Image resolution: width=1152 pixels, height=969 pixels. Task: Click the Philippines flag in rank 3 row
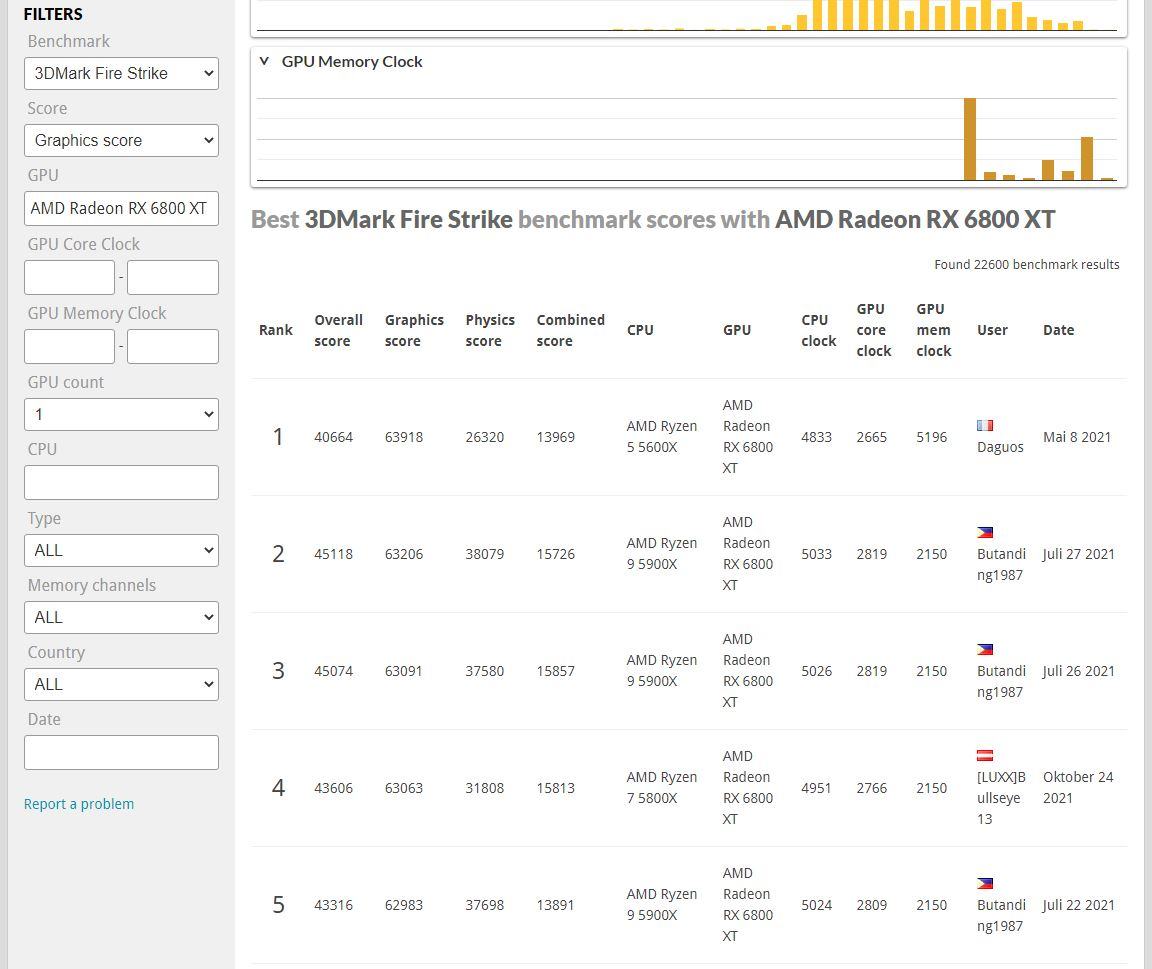985,649
